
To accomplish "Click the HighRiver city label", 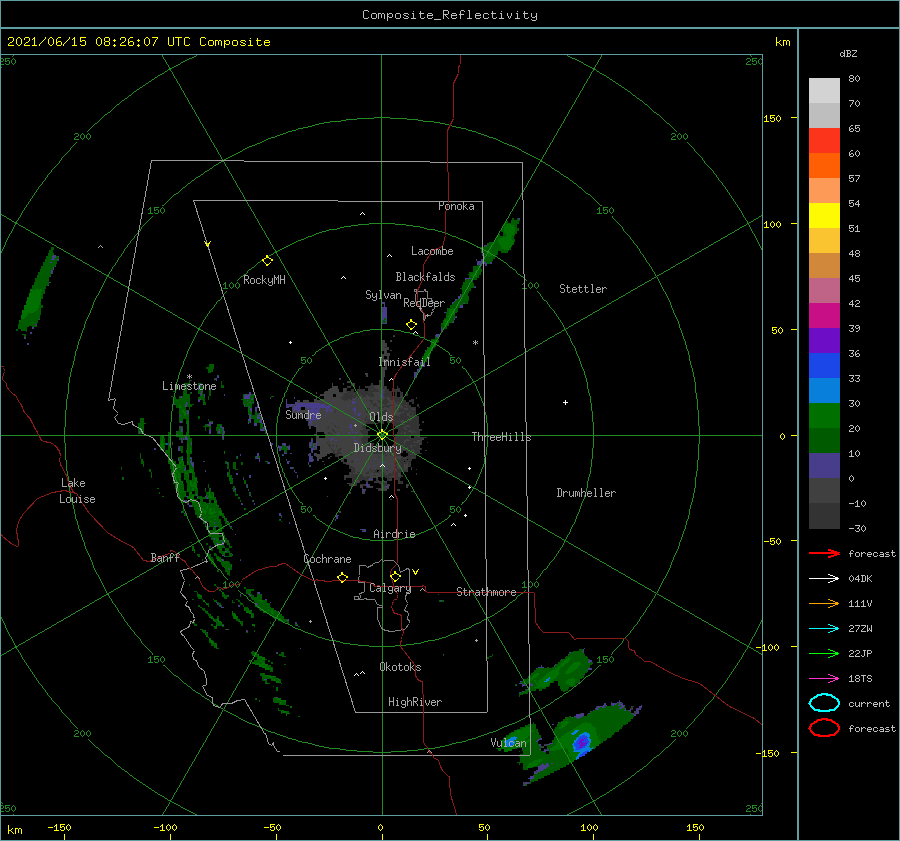I will [x=415, y=702].
